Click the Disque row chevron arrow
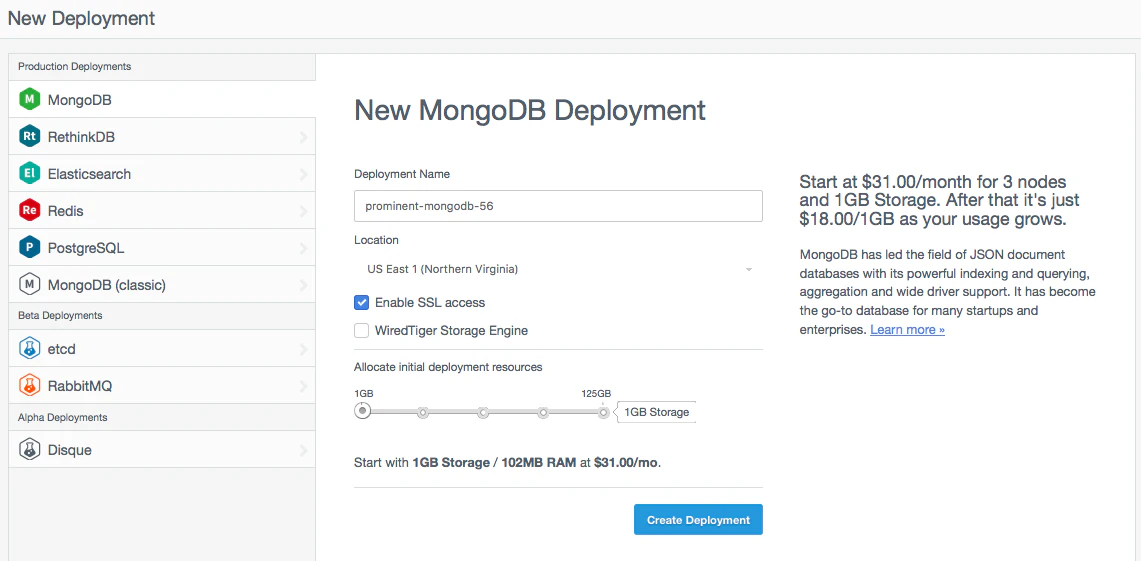 (x=303, y=450)
